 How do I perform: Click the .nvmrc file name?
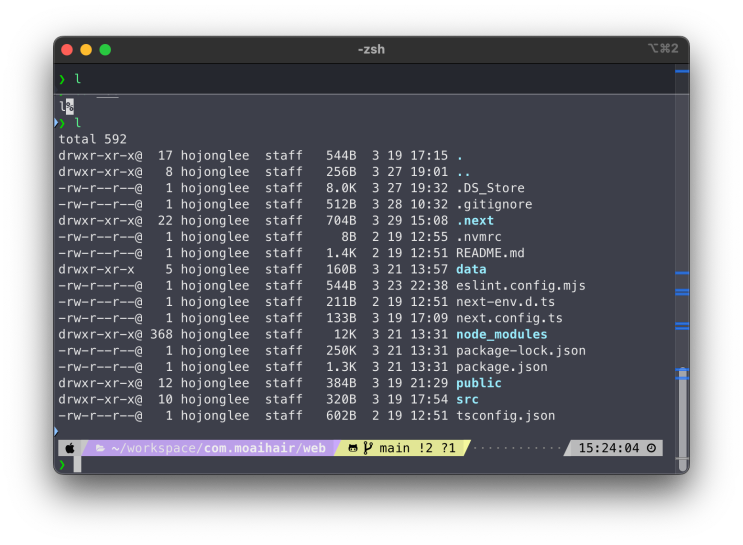(479, 237)
